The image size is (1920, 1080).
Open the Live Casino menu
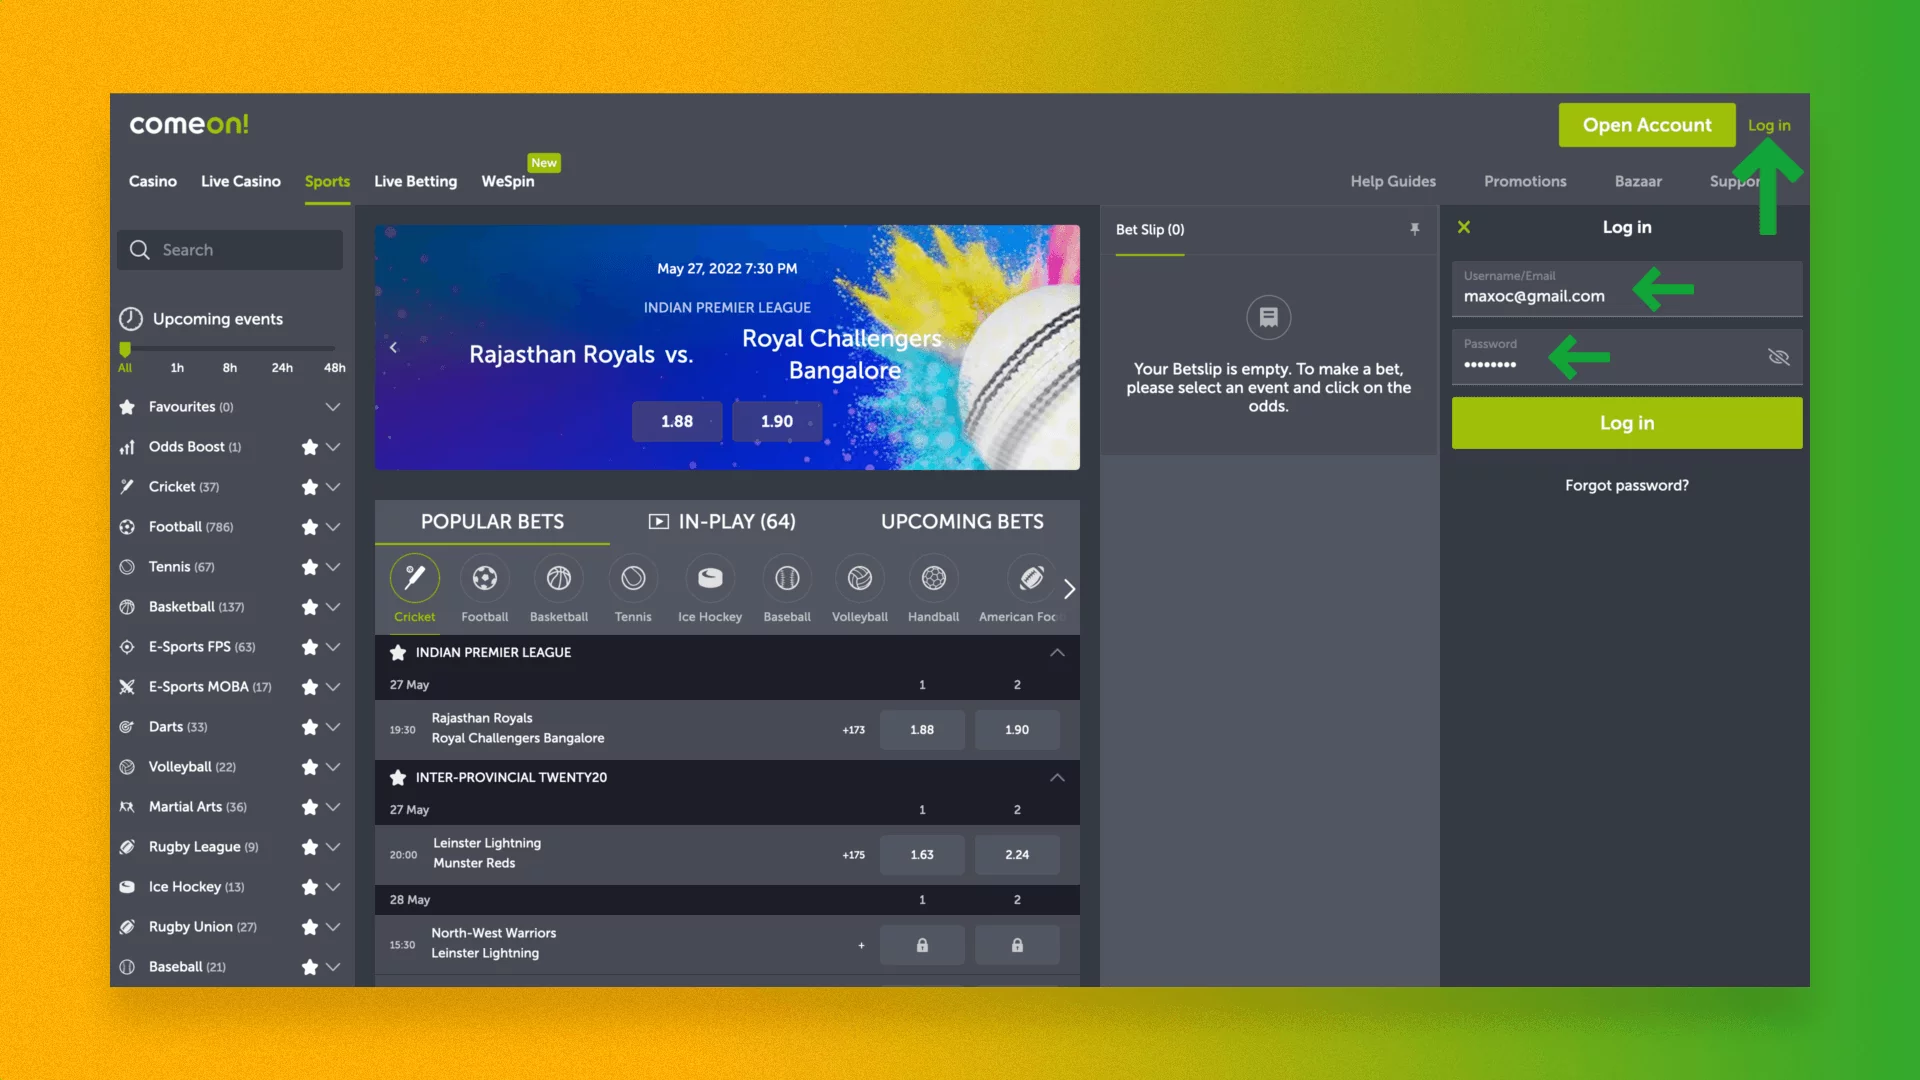(x=241, y=181)
